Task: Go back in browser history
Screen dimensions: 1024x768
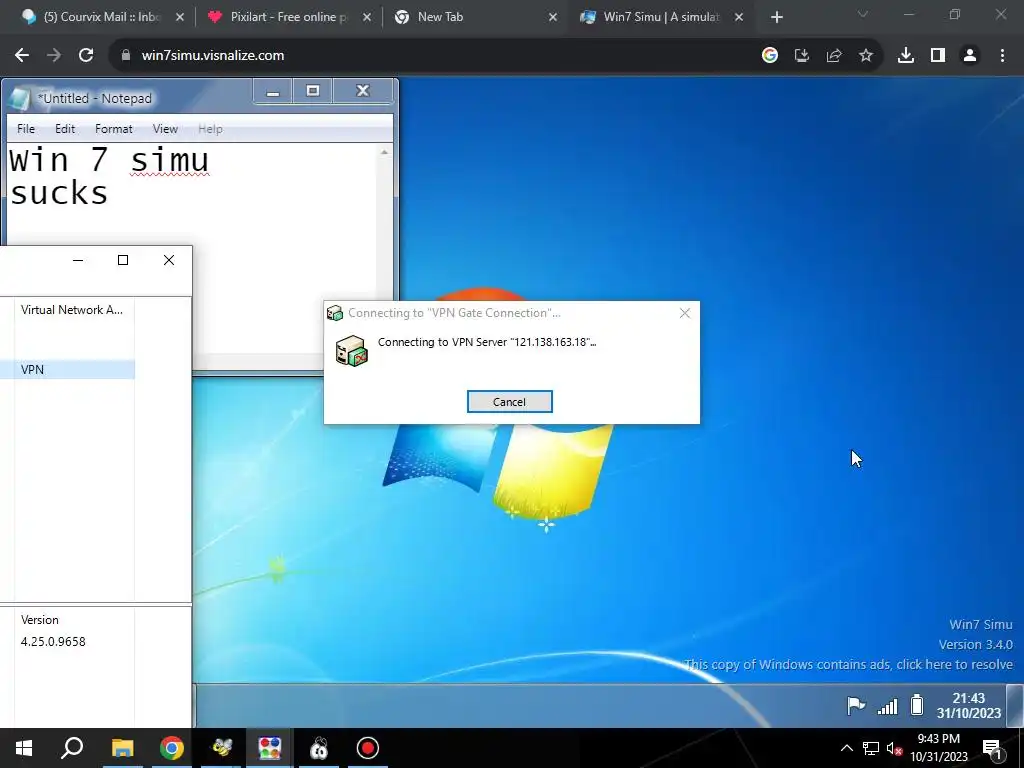Action: 22,56
